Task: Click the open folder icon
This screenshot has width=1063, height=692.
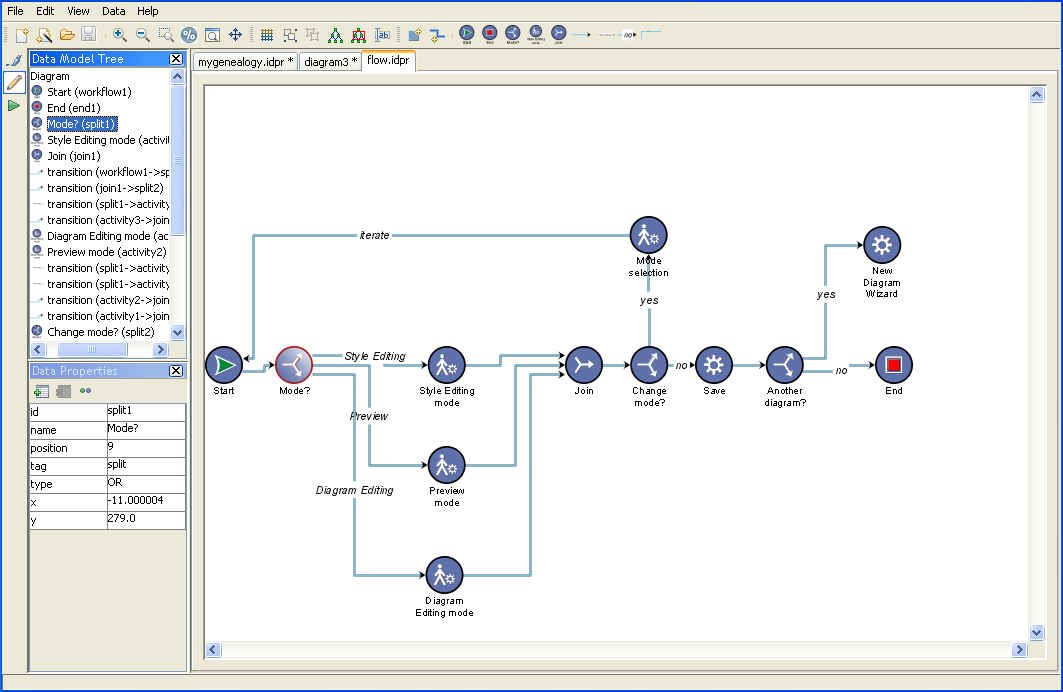Action: pos(66,35)
